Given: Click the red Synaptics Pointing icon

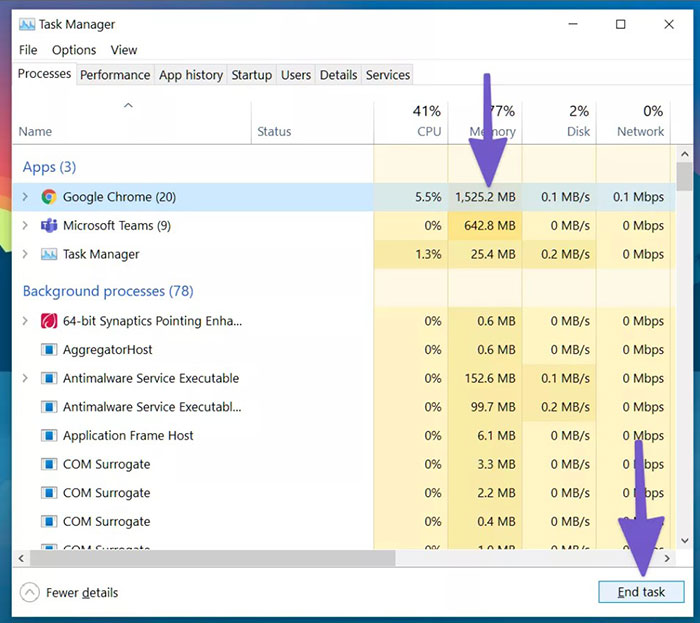Looking at the screenshot, I should pos(49,321).
